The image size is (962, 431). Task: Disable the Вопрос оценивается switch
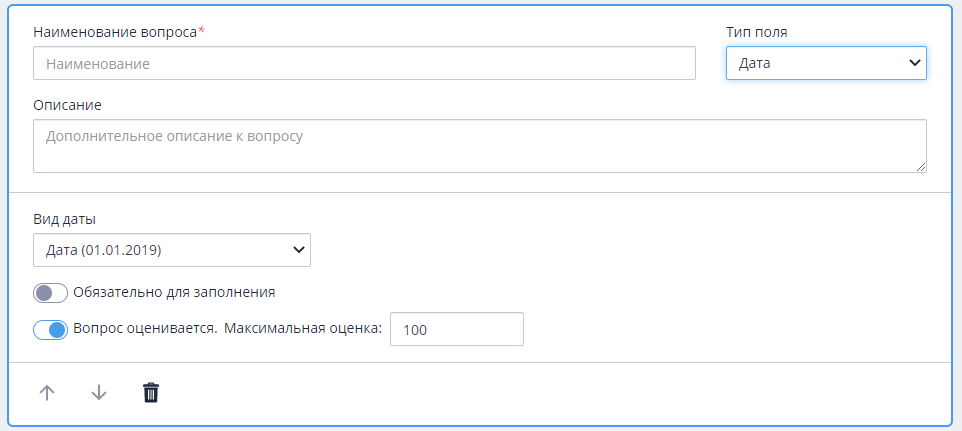(x=50, y=330)
